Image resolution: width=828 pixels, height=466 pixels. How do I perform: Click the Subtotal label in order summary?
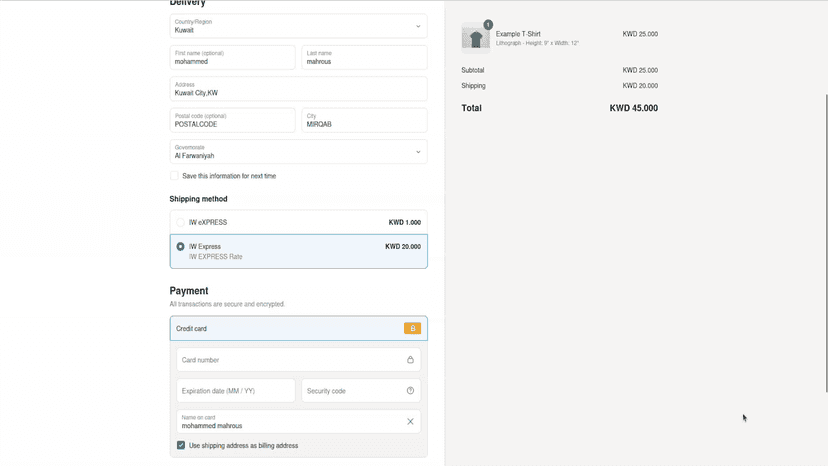473,70
